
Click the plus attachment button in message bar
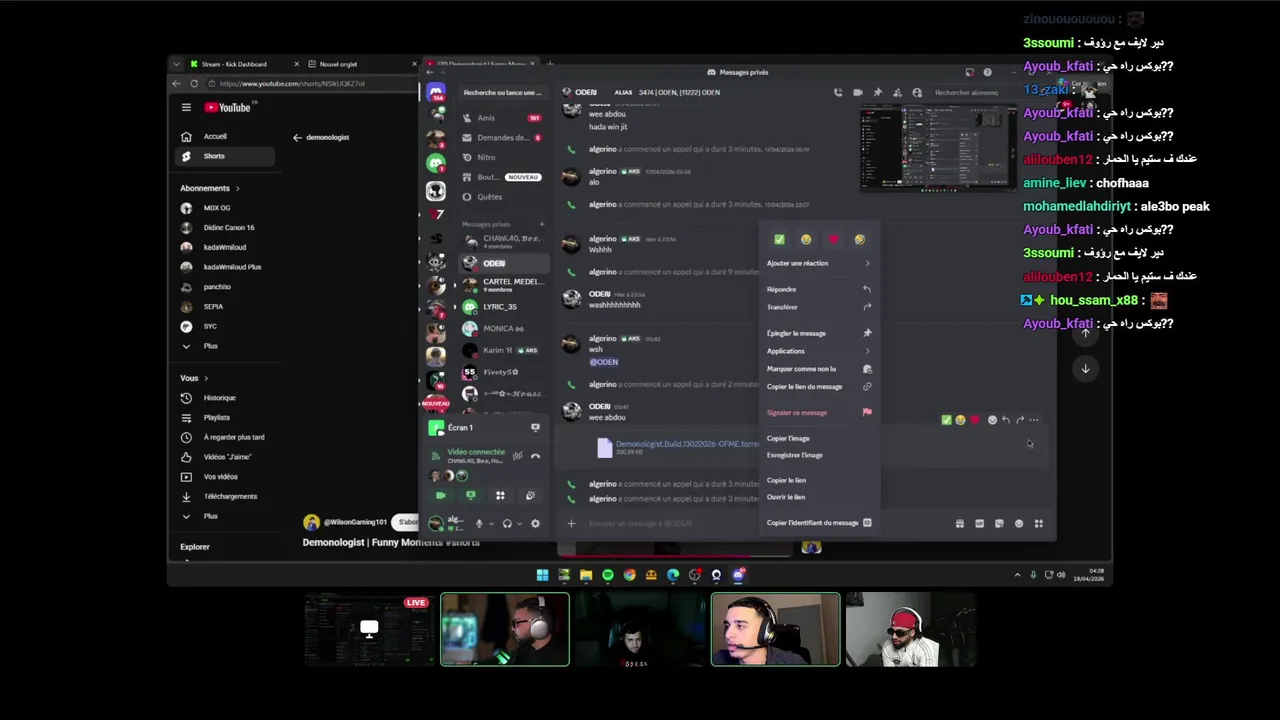pyautogui.click(x=571, y=523)
